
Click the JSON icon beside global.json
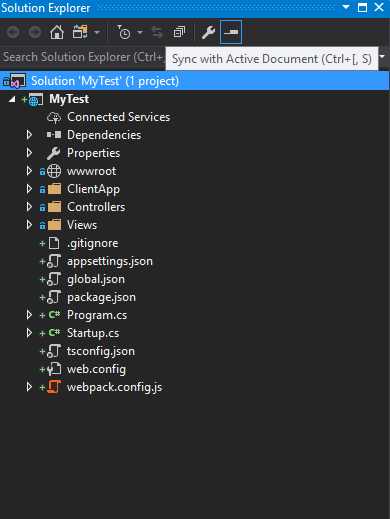pyautogui.click(x=54, y=279)
